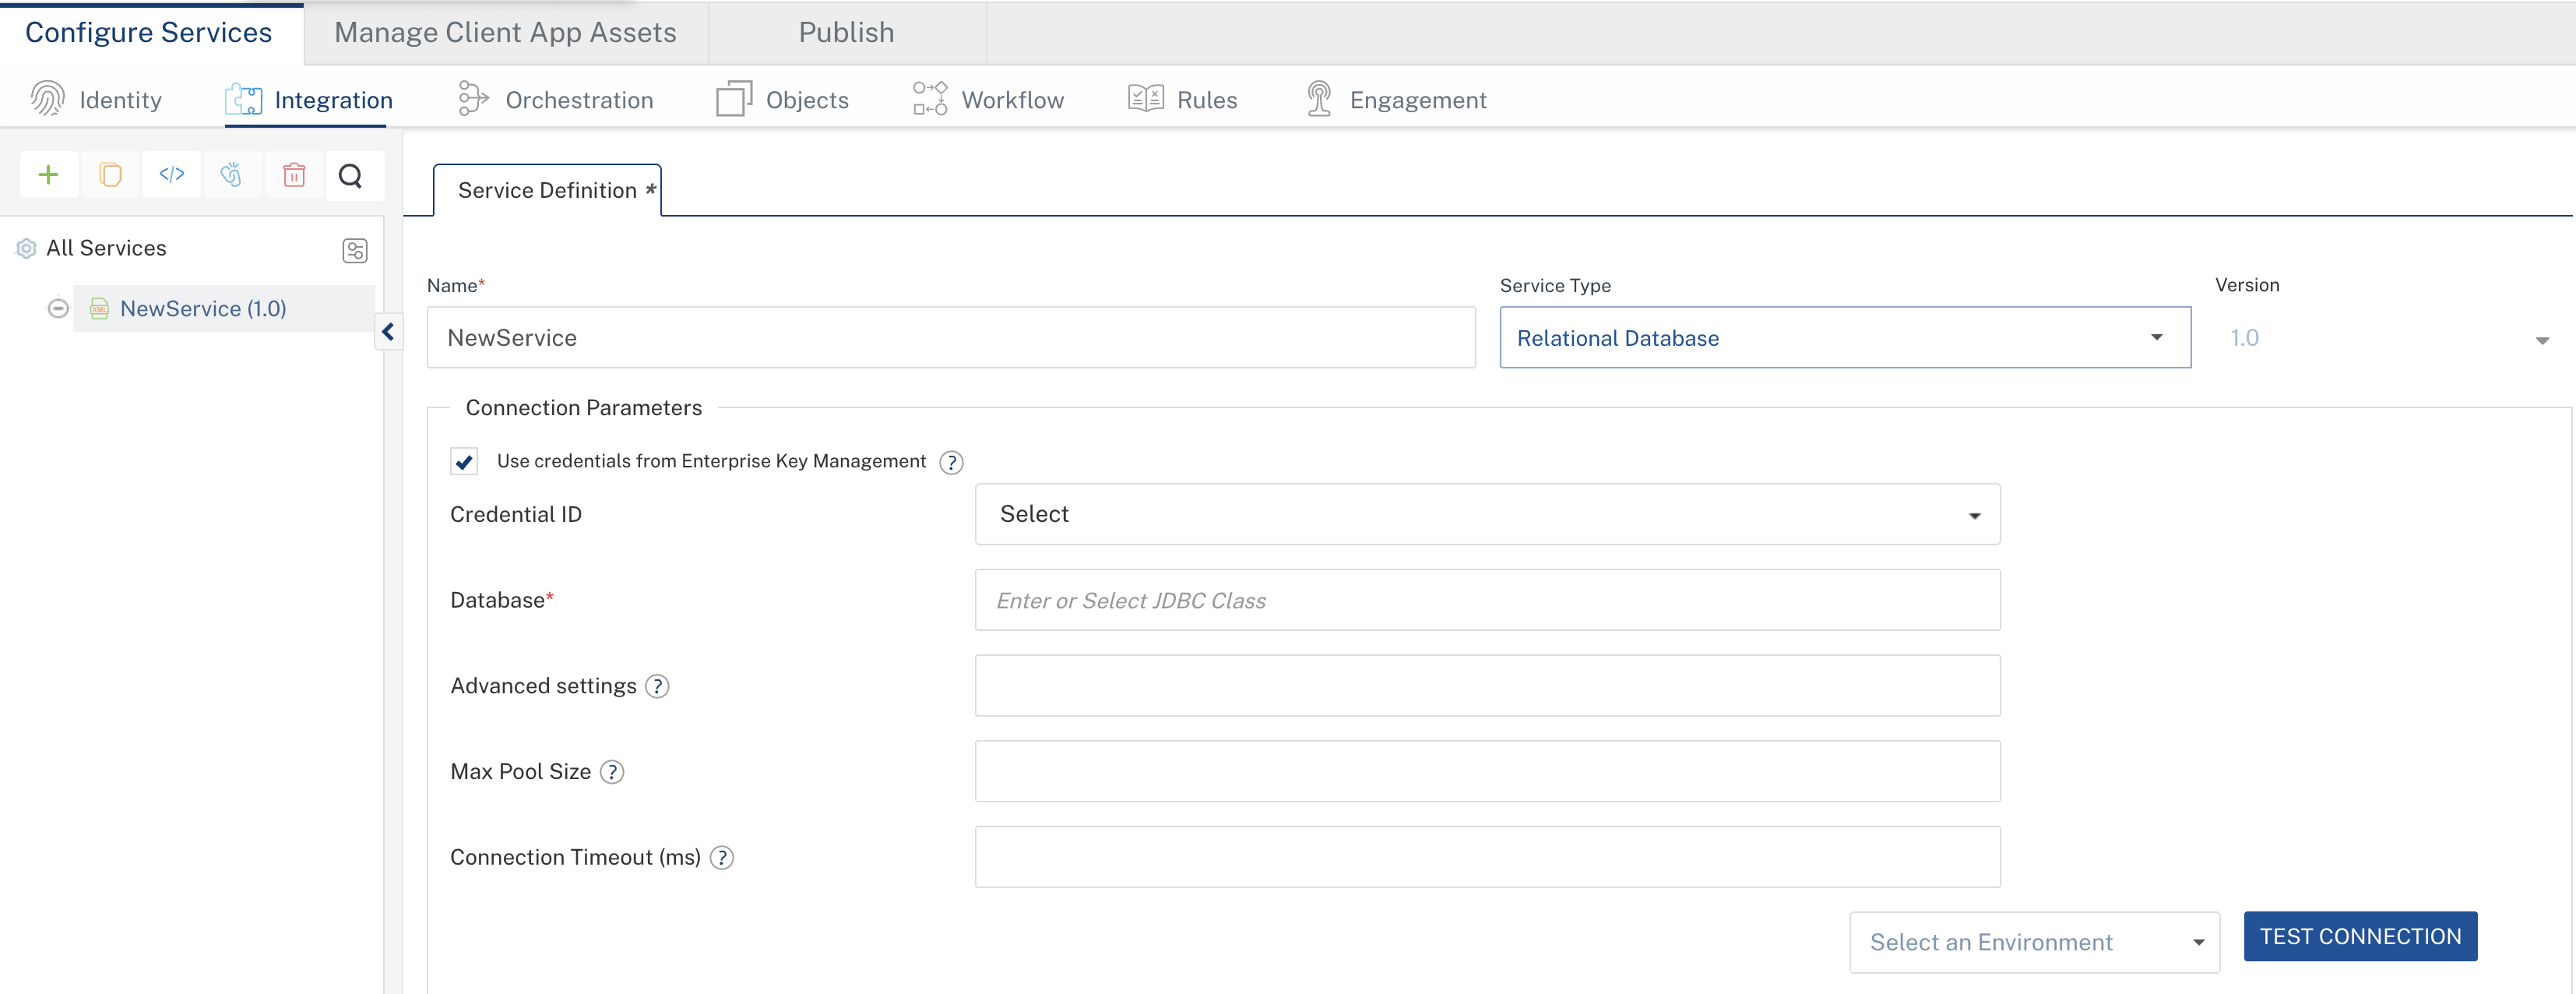Switch to the Orchestration tab
The width and height of the screenshot is (2576, 994).
click(556, 100)
